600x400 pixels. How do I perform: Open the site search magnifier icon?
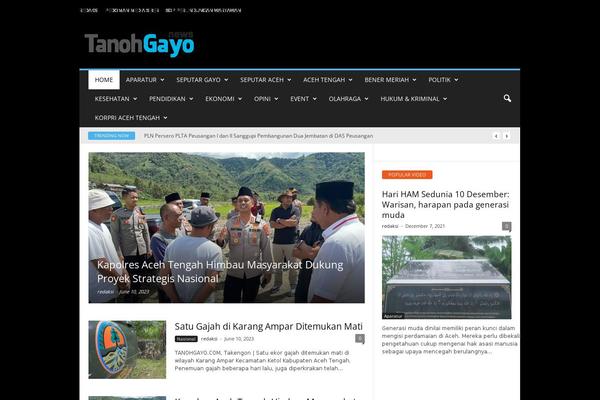(x=507, y=98)
